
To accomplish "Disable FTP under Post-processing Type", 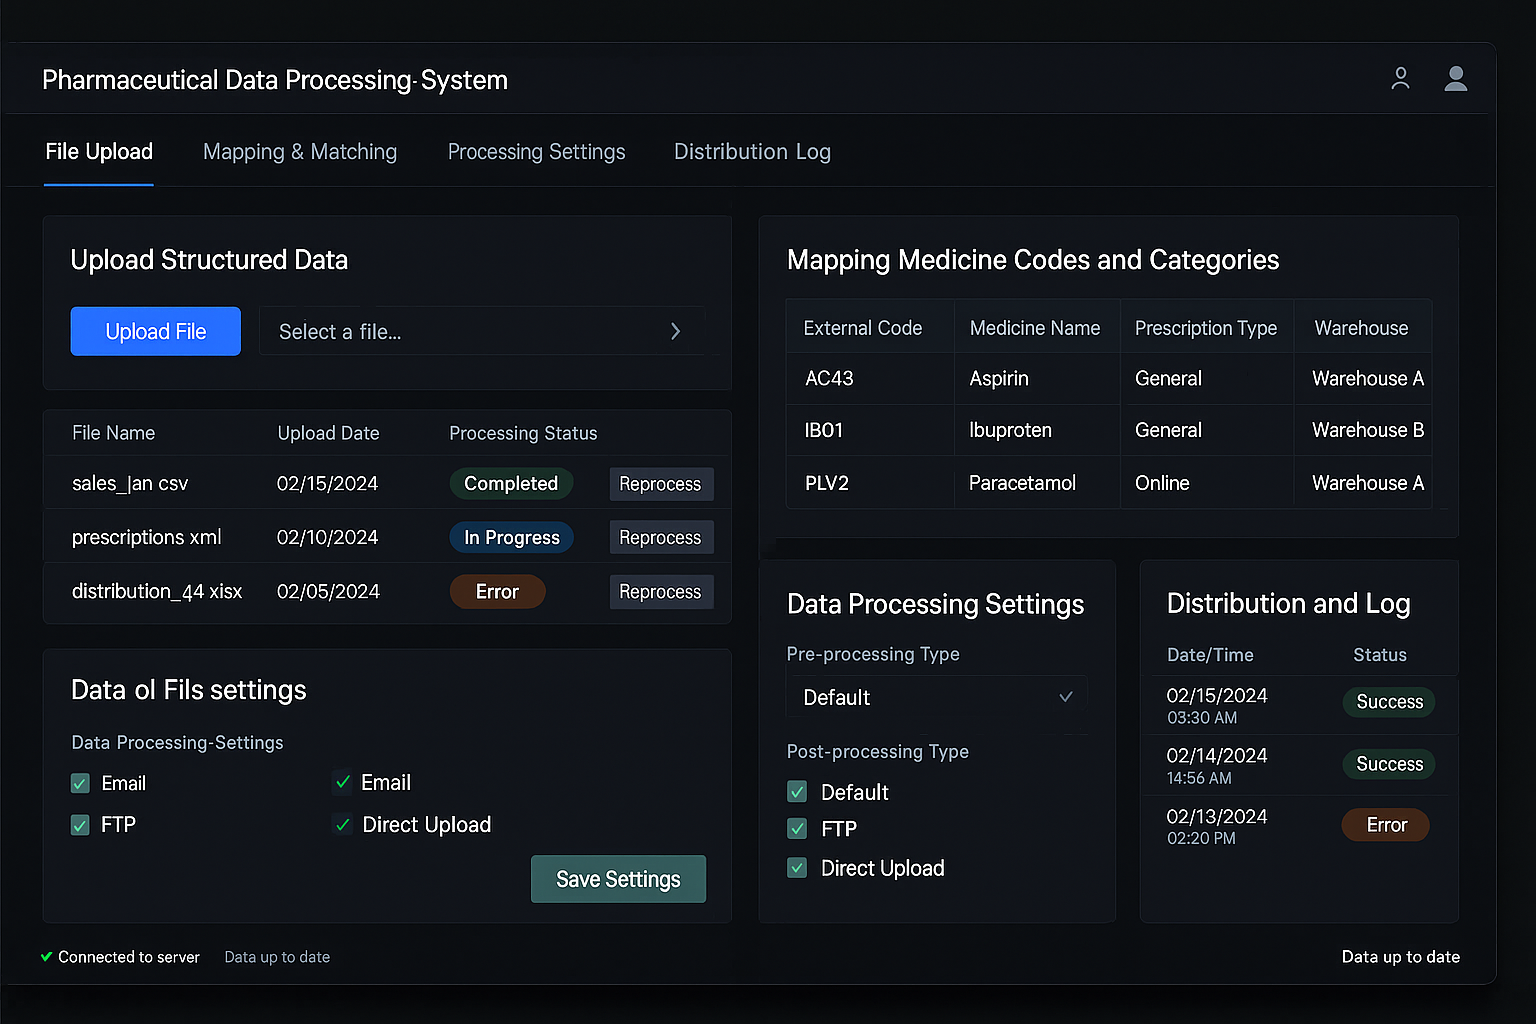I will coord(797,828).
